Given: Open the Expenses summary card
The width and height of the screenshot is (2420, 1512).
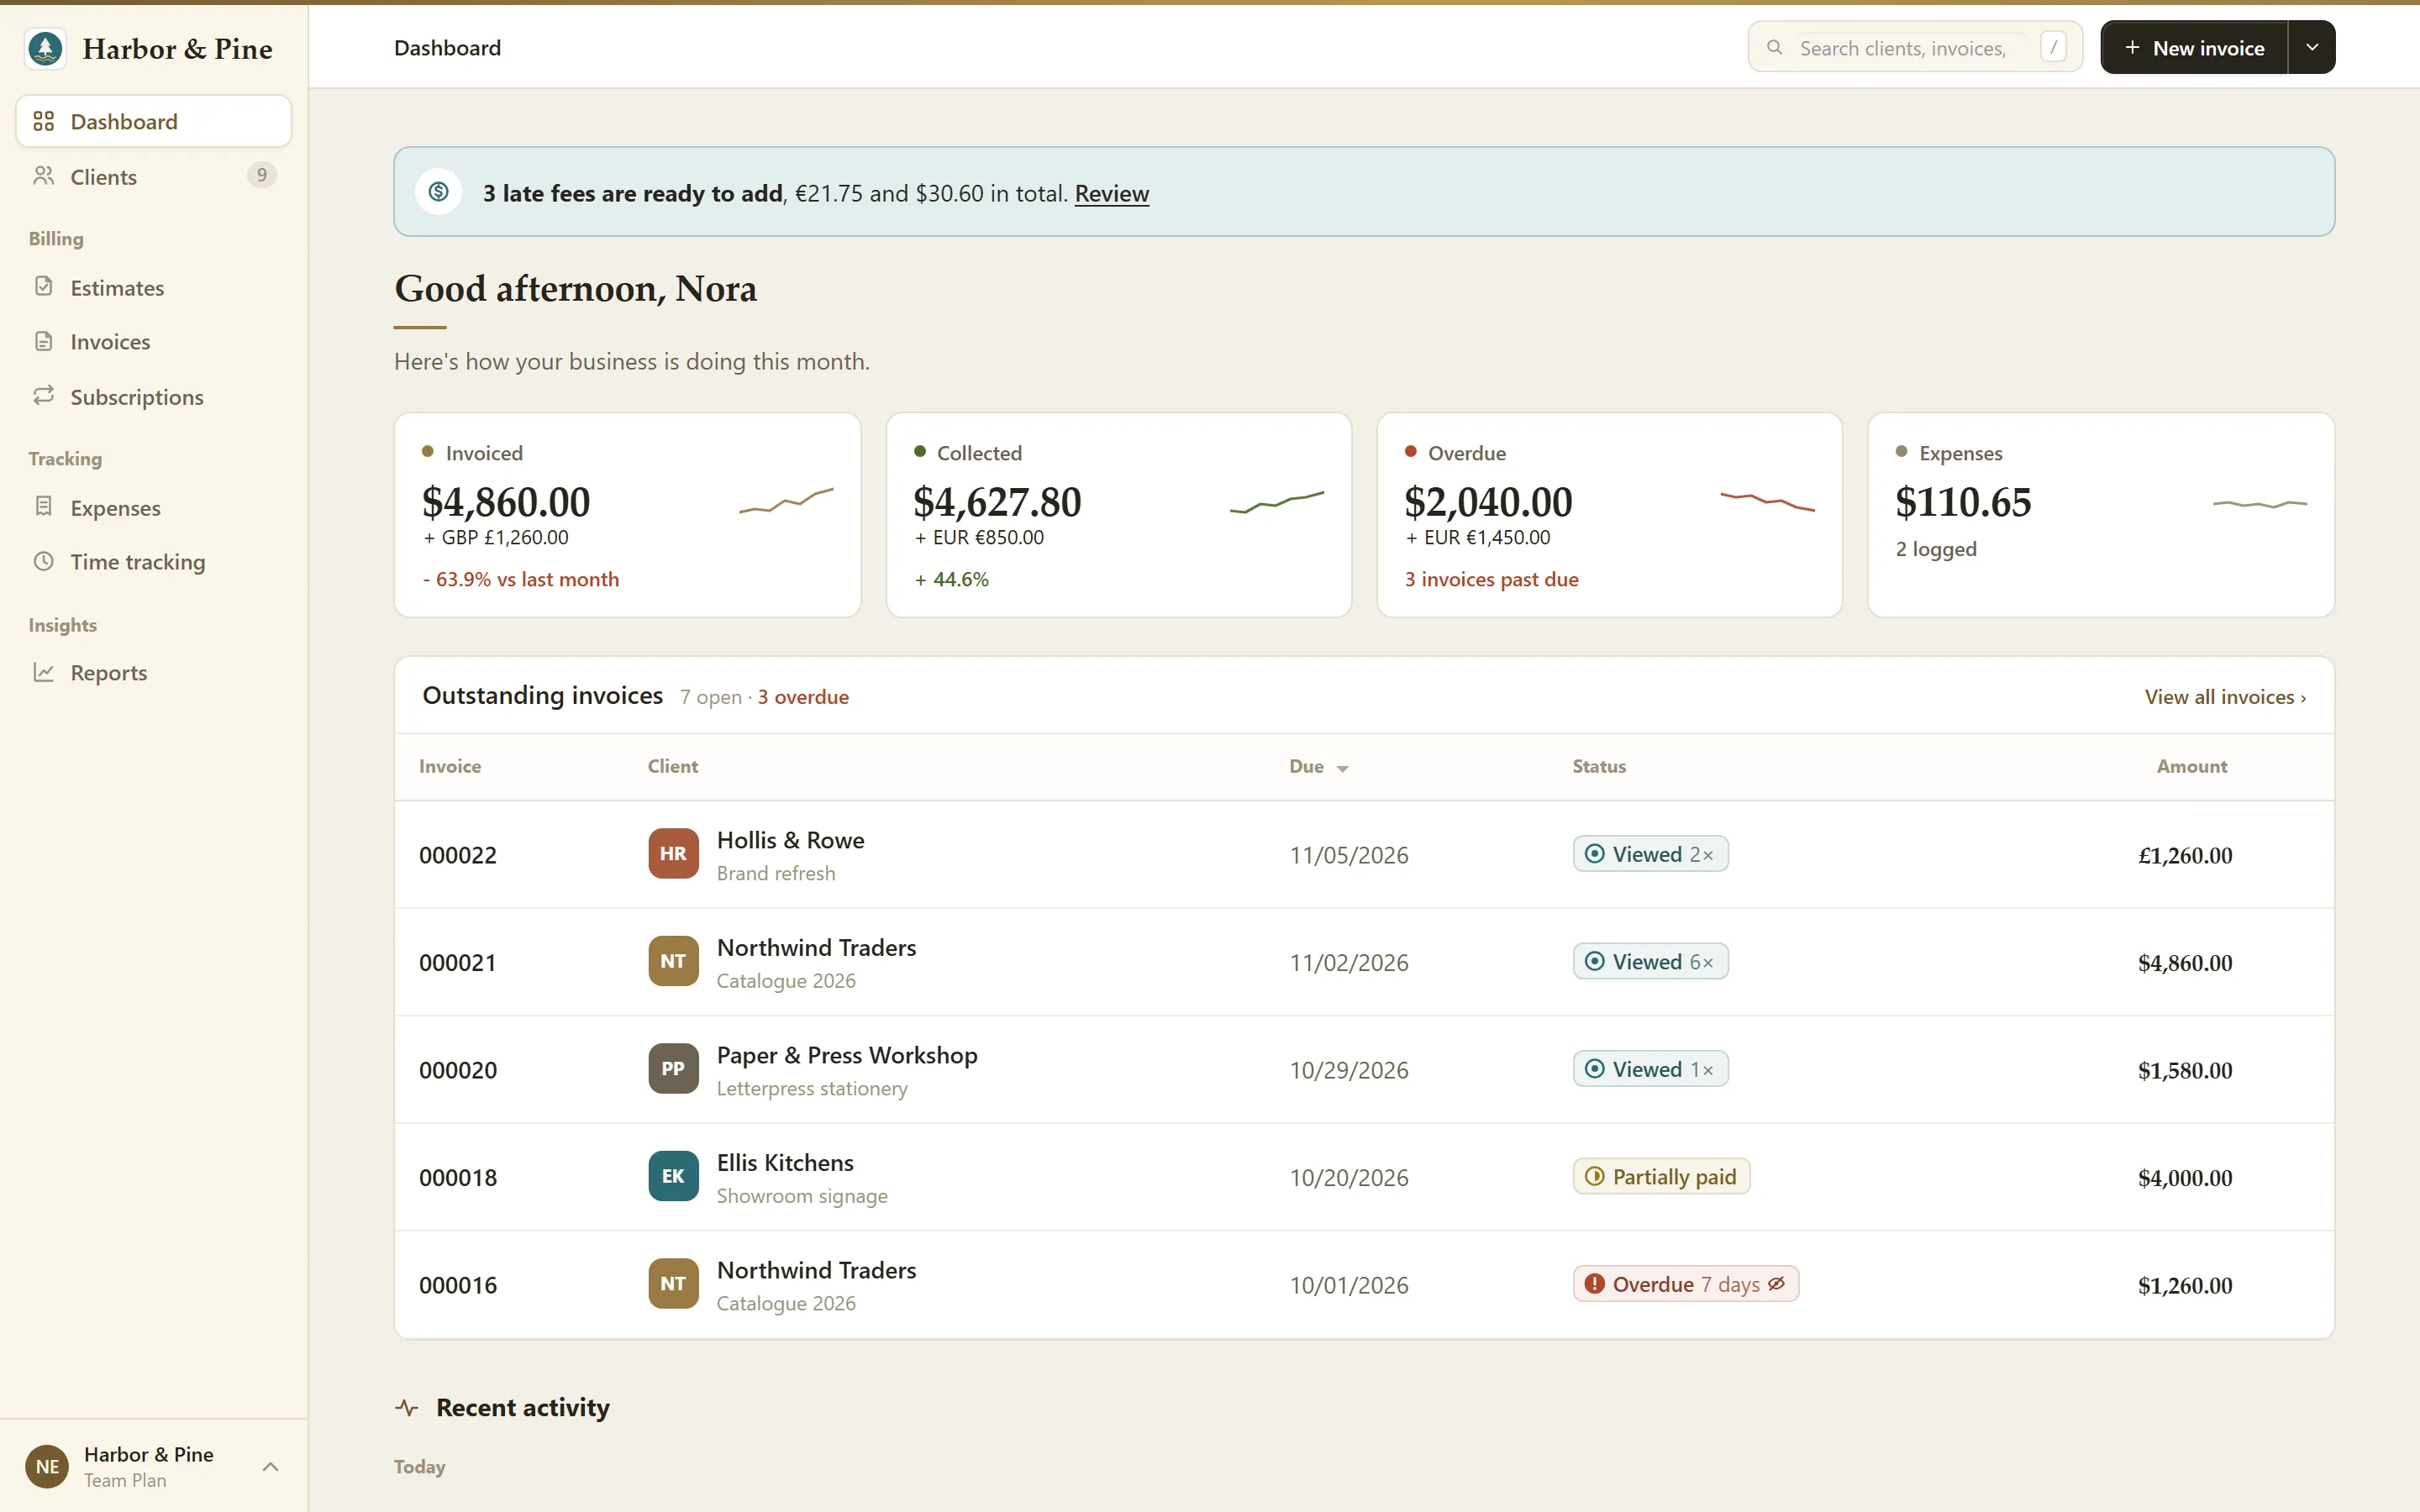Looking at the screenshot, I should (2101, 514).
